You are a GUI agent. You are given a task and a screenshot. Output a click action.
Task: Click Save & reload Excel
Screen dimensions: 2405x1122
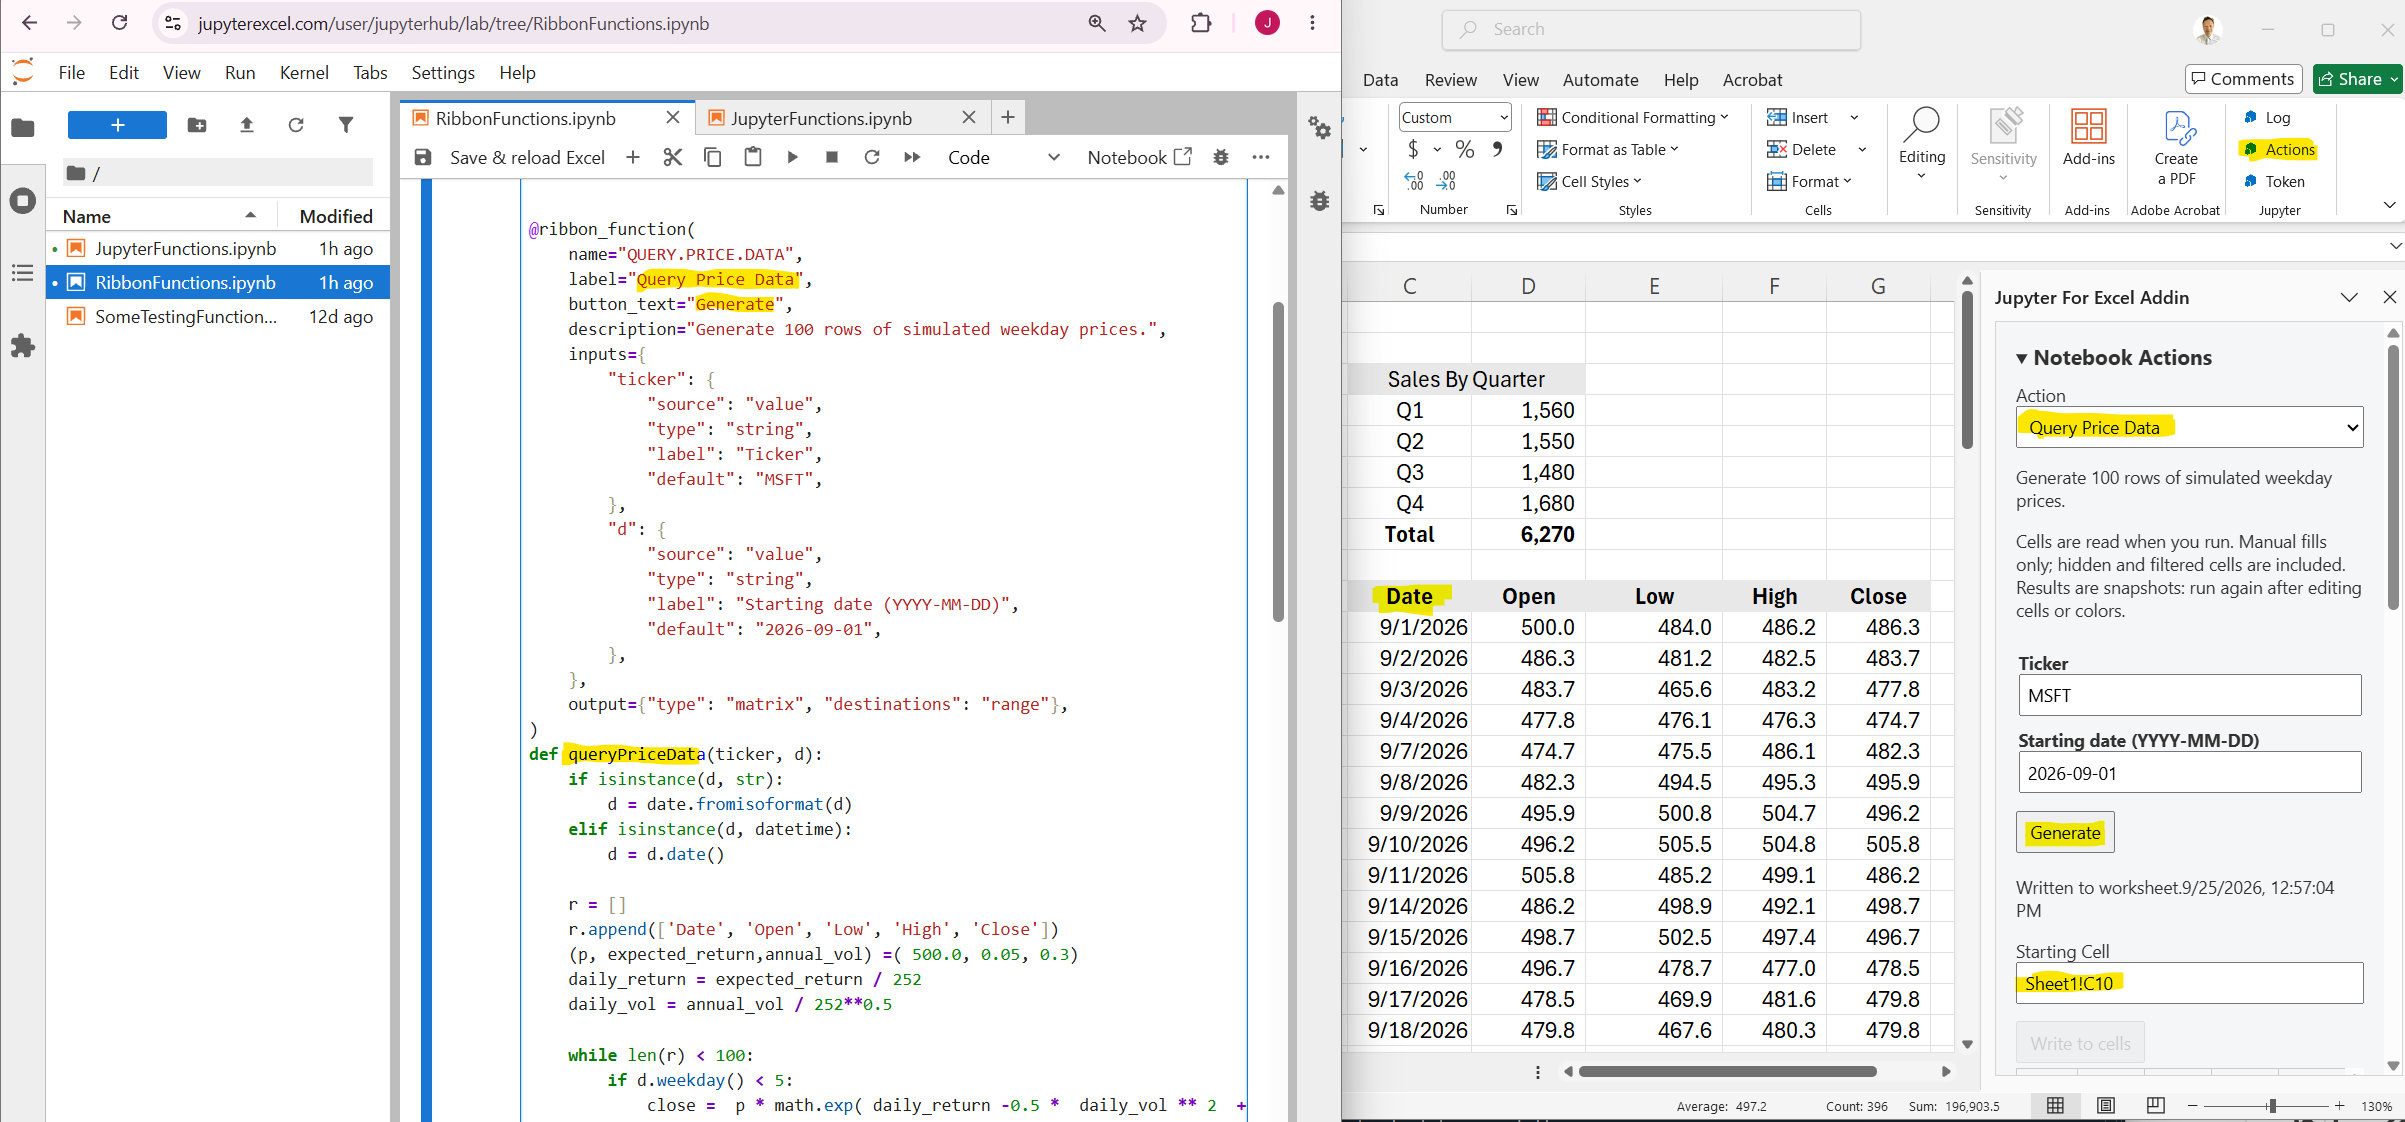click(527, 157)
